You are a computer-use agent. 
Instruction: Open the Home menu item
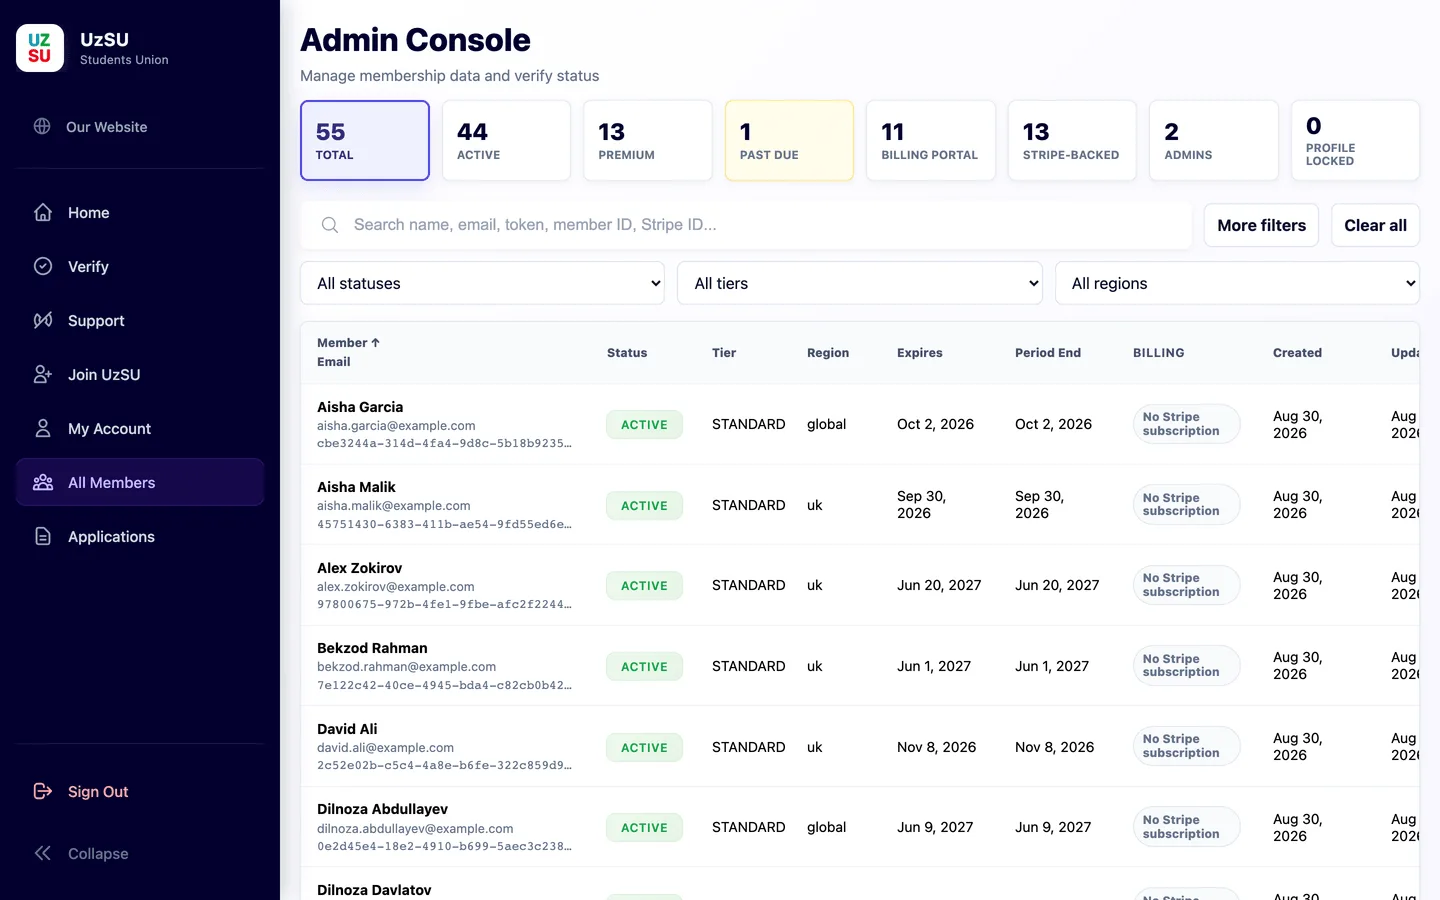(x=140, y=212)
